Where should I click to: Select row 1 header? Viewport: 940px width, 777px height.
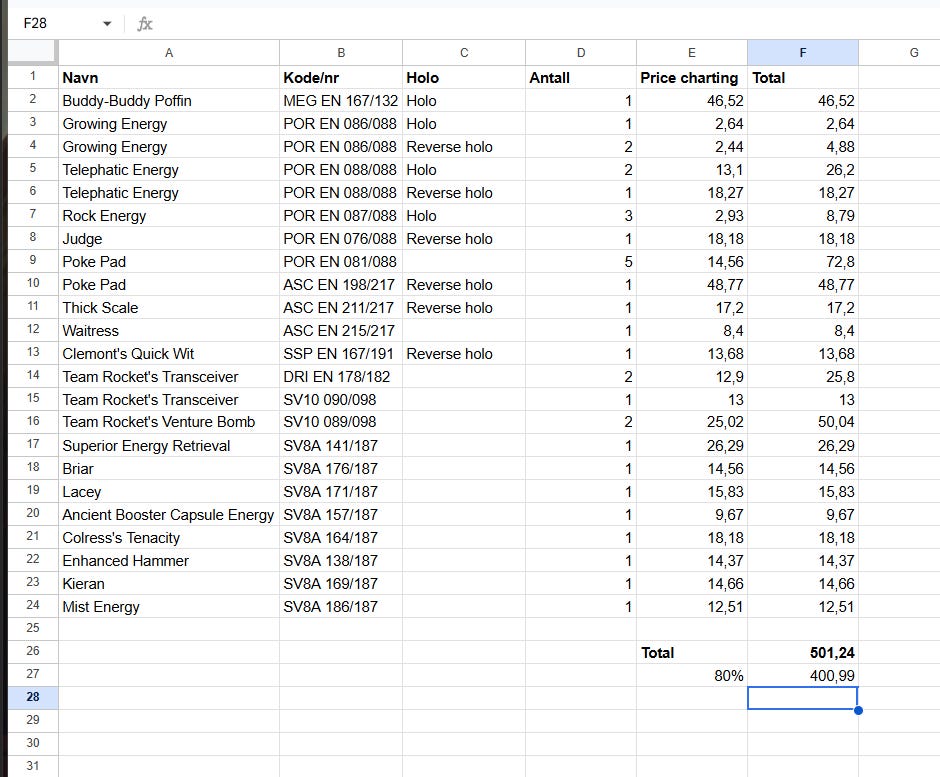point(32,77)
